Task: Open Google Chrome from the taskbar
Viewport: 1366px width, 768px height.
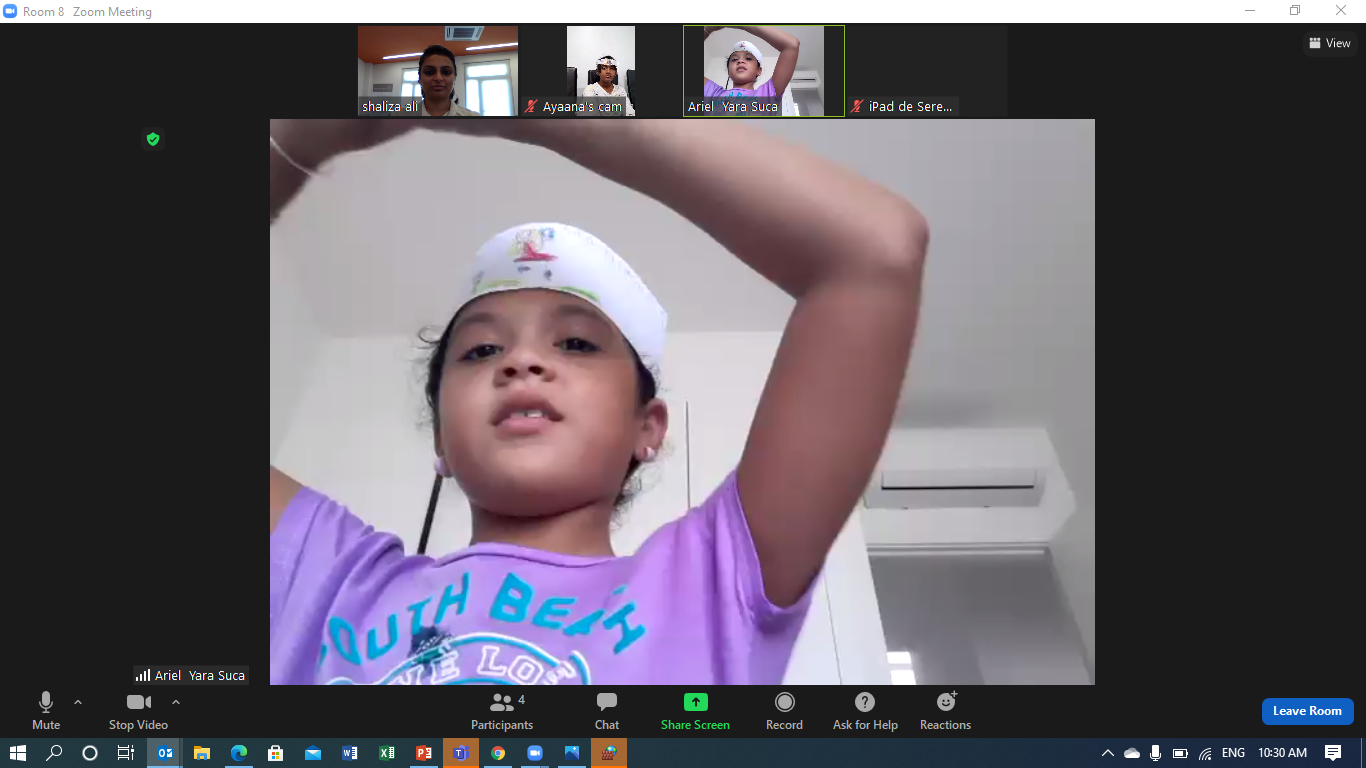Action: pyautogui.click(x=498, y=753)
